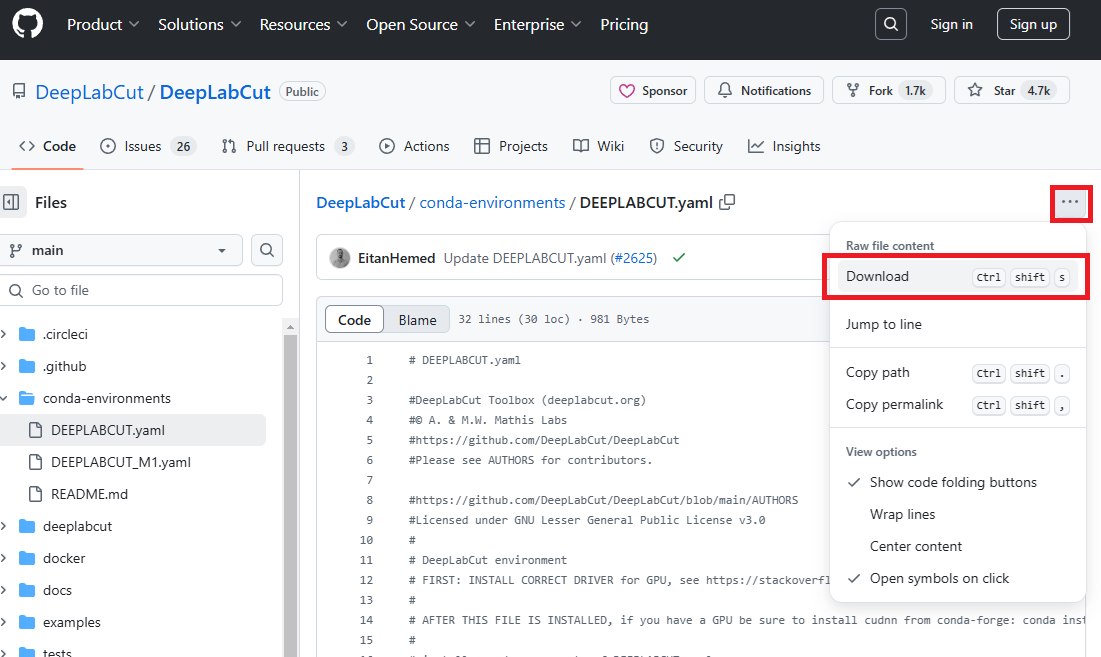Open the search magnifier in header
1101x657 pixels.
[890, 24]
